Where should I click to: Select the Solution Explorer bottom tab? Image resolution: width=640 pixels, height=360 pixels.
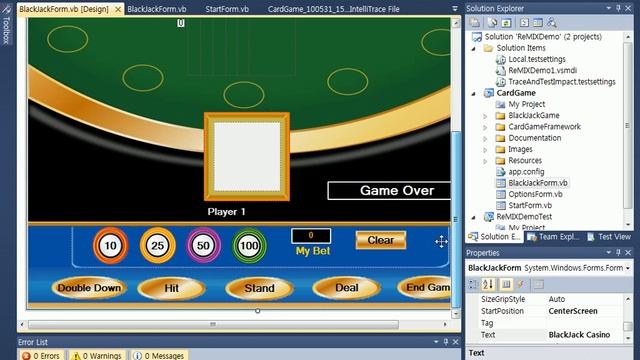[x=494, y=237]
